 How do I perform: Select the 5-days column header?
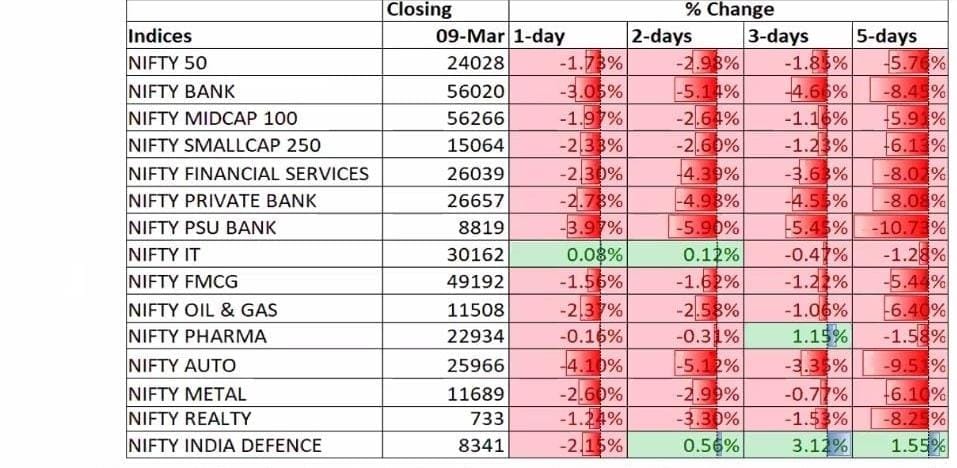(x=886, y=37)
